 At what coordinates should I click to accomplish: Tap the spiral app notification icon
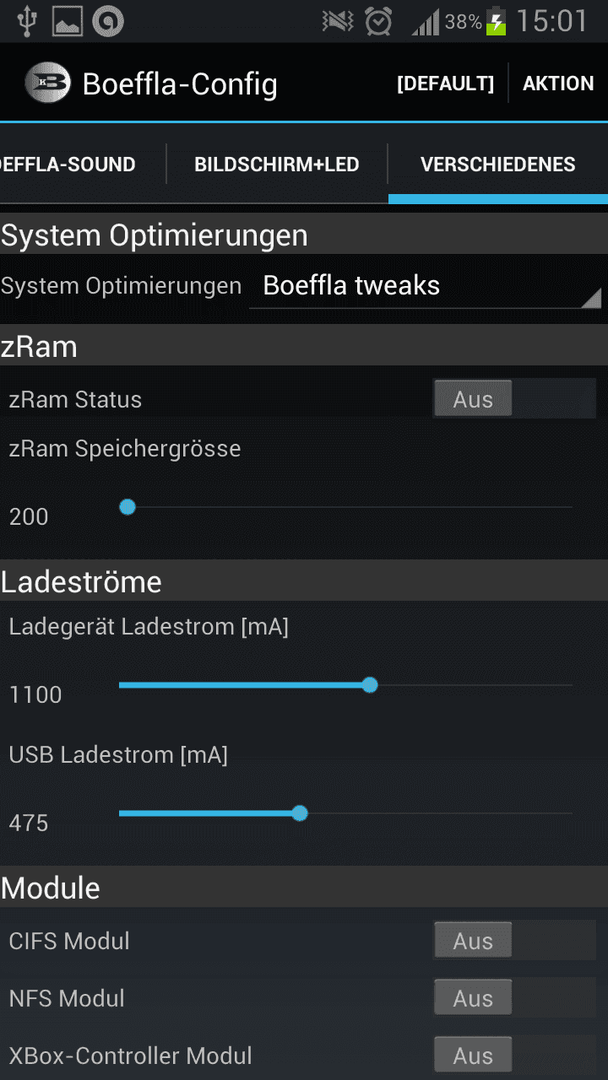(108, 21)
